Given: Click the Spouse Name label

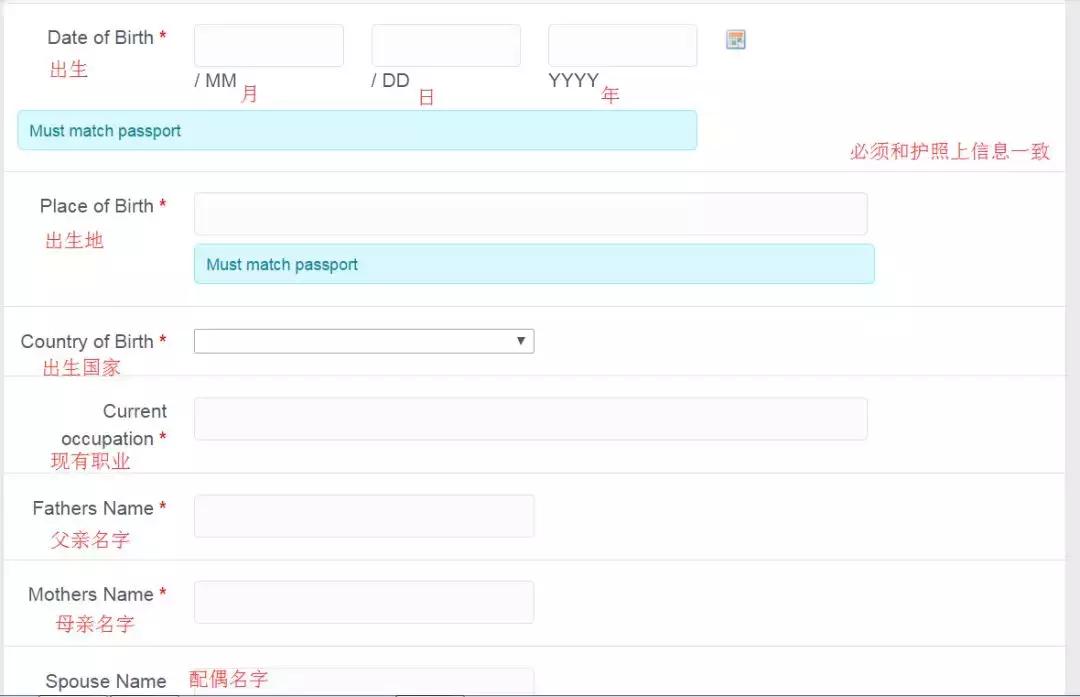Looking at the screenshot, I should [106, 681].
